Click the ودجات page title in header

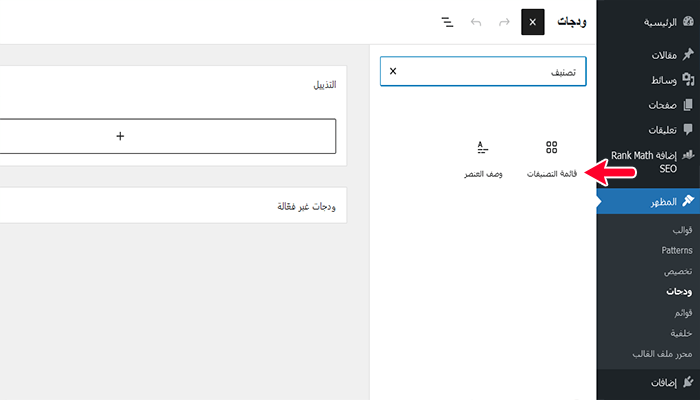(572, 22)
